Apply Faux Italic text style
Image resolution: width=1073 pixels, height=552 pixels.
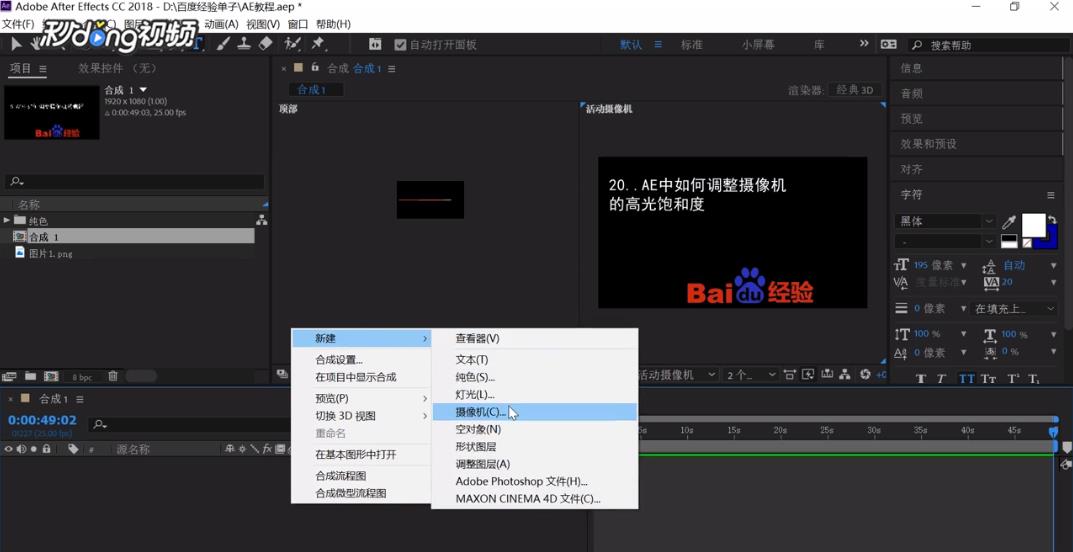(941, 379)
